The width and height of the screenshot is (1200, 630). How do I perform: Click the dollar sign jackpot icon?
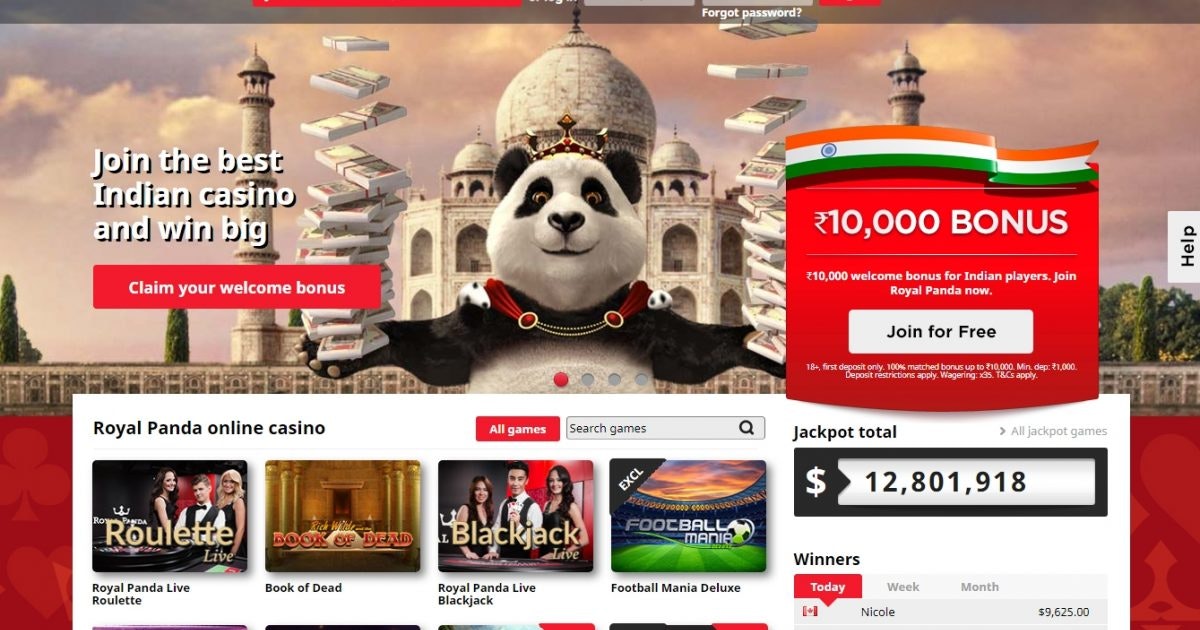click(x=816, y=482)
